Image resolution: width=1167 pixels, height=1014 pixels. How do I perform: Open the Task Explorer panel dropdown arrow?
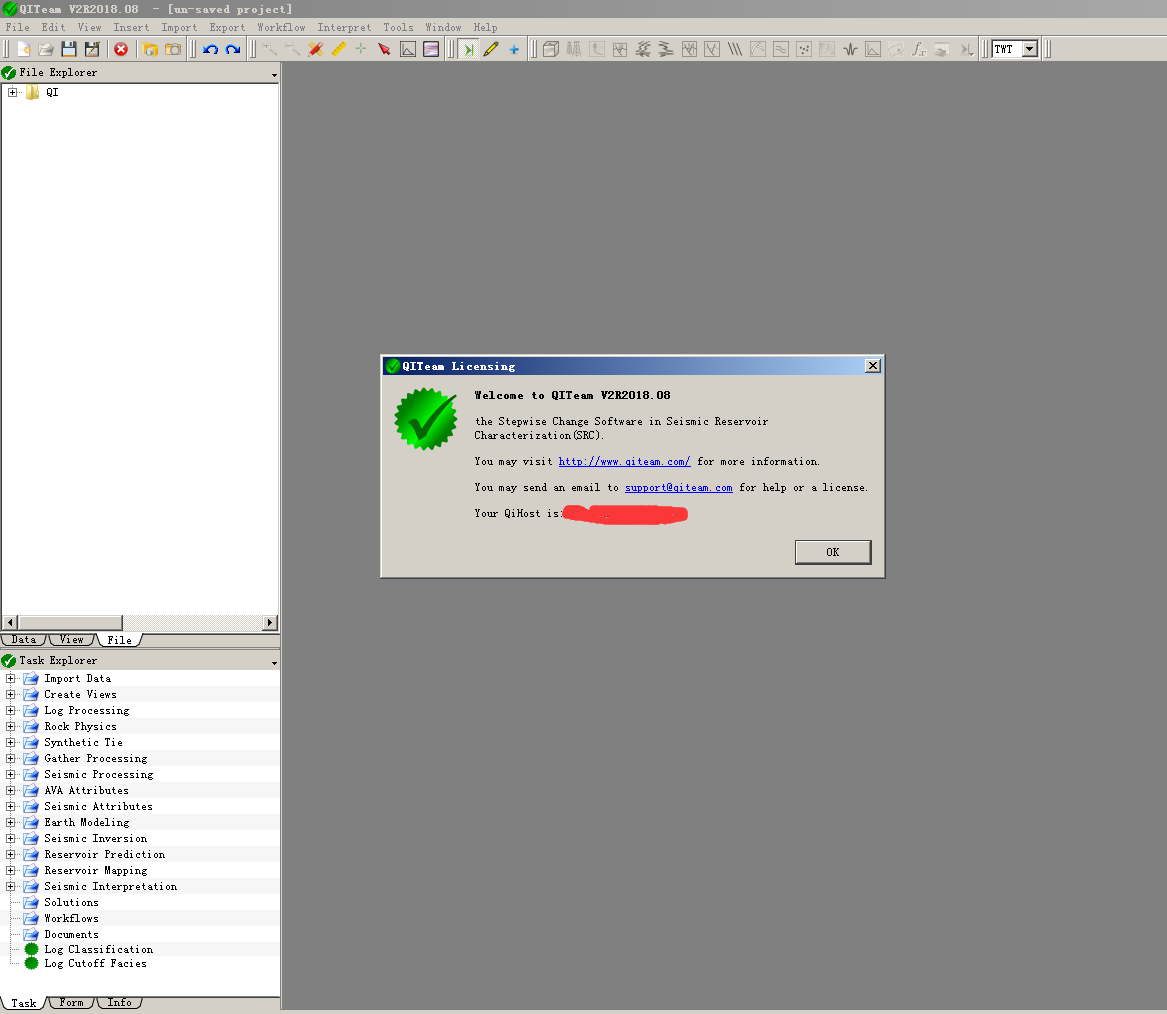(274, 663)
